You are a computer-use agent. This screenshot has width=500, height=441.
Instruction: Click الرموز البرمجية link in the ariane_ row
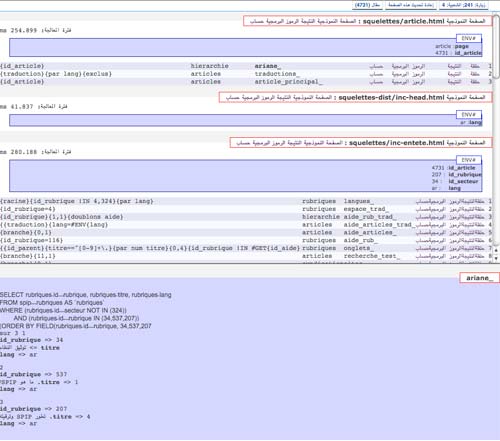pos(408,66)
